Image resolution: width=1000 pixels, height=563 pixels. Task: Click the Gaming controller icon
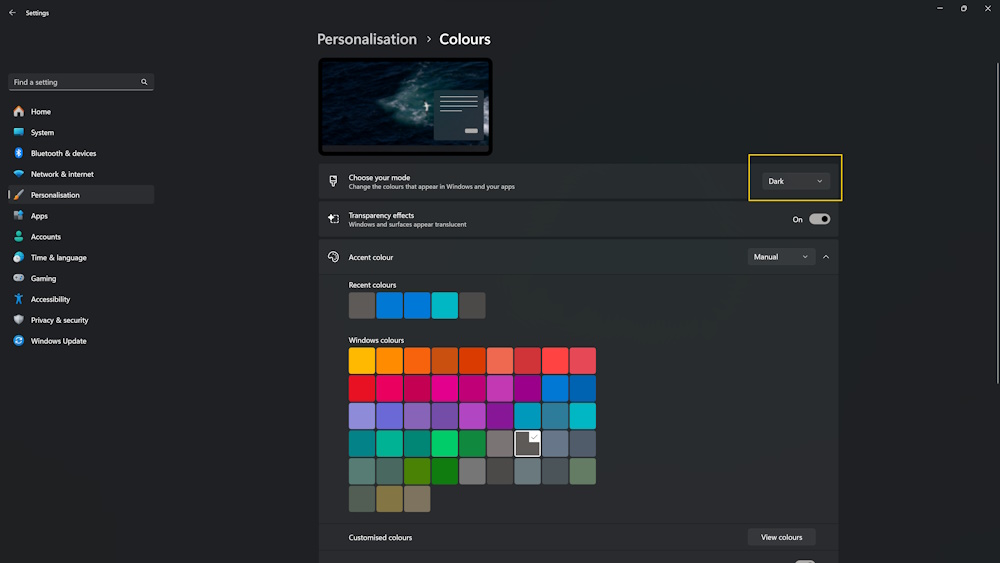(x=18, y=278)
